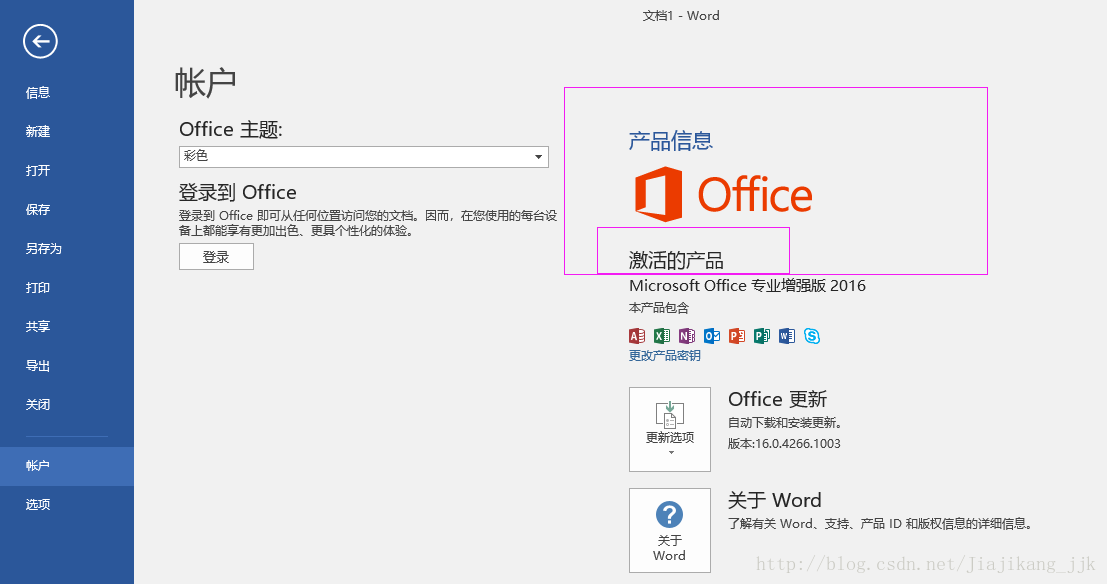Click the Access app icon
The image size is (1107, 584).
click(x=637, y=336)
